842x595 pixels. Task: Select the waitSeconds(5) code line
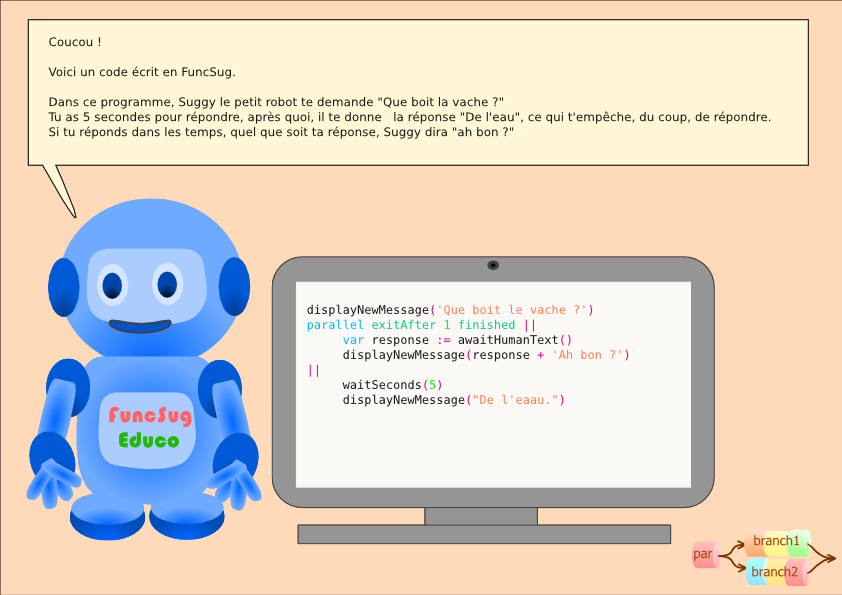pos(392,384)
